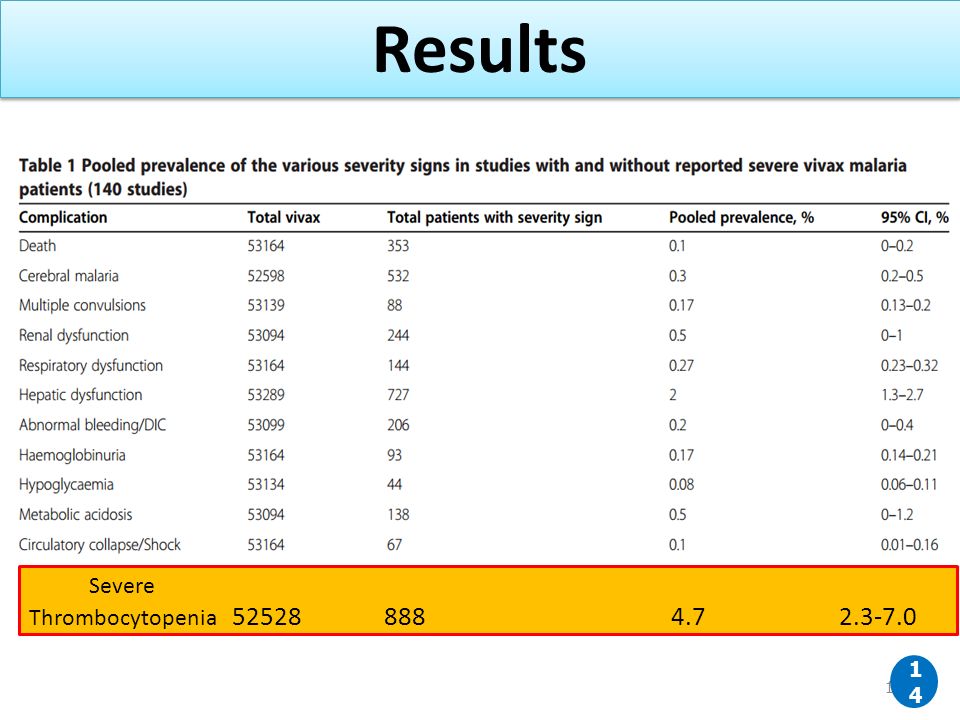This screenshot has height=720, width=960.
Task: Click prevalence 4.7 in highlighted row
Action: coord(688,617)
